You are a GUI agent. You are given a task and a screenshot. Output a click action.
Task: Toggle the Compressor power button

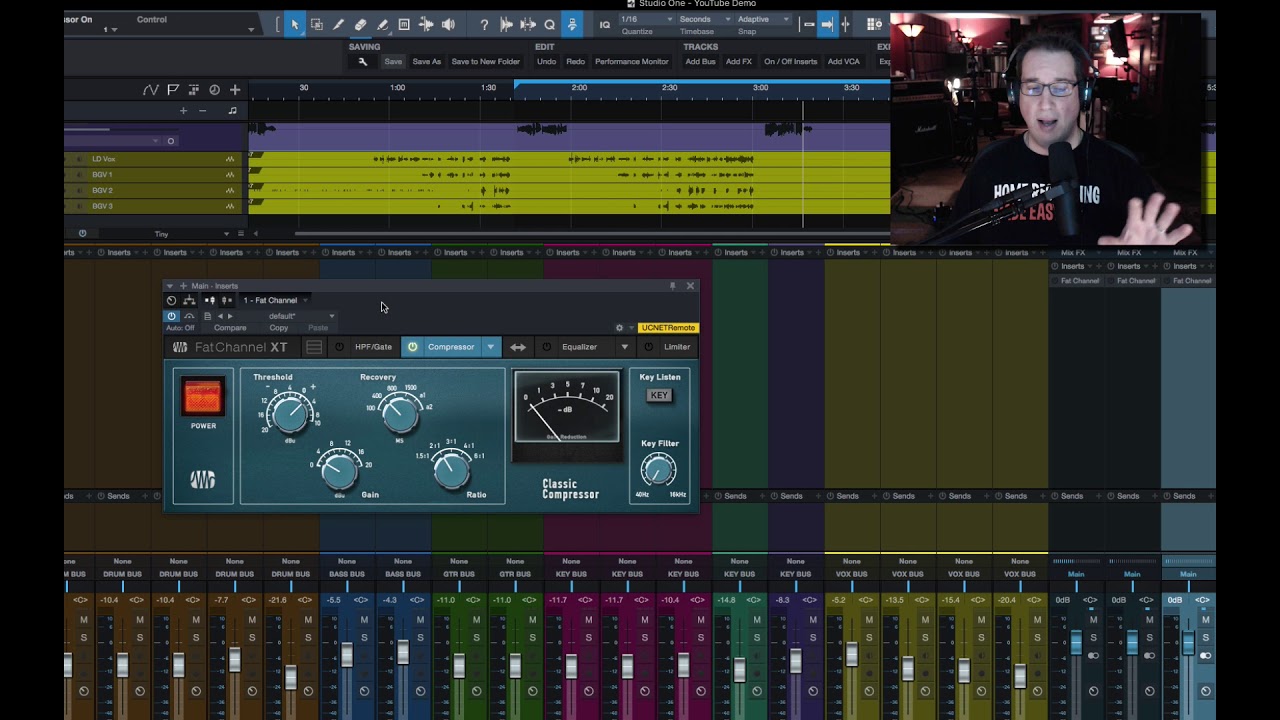(412, 347)
